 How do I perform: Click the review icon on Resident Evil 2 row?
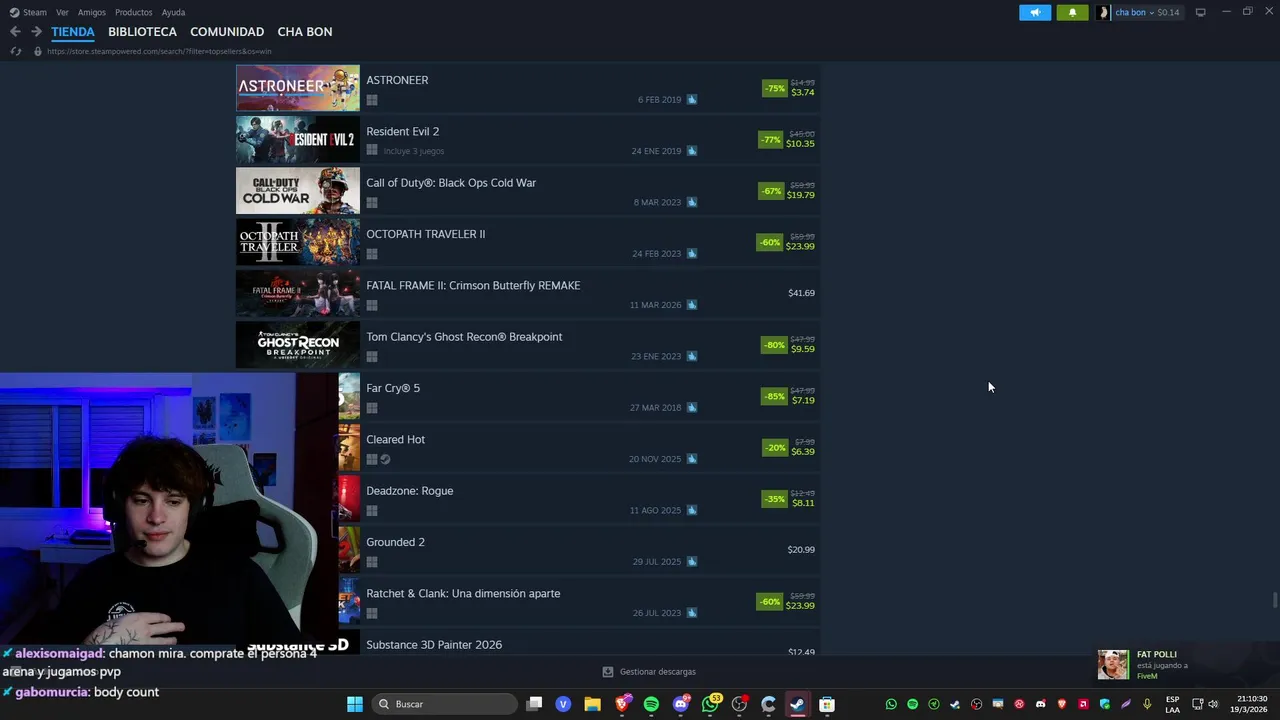pyautogui.click(x=692, y=151)
